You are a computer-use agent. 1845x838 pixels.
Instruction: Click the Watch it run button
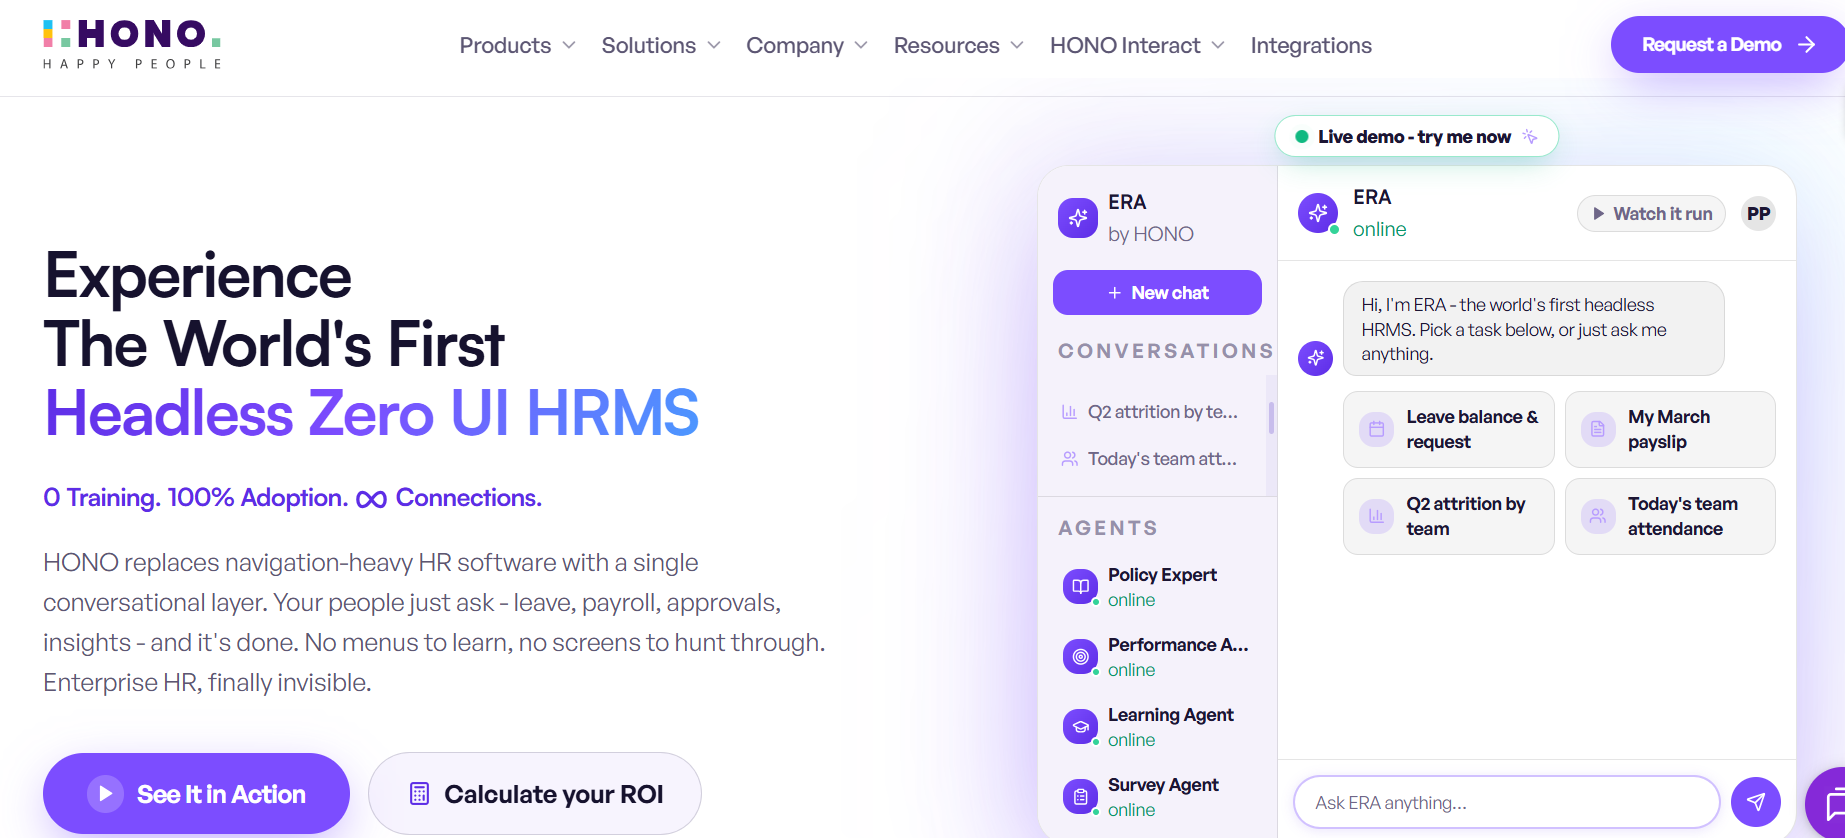(1651, 214)
